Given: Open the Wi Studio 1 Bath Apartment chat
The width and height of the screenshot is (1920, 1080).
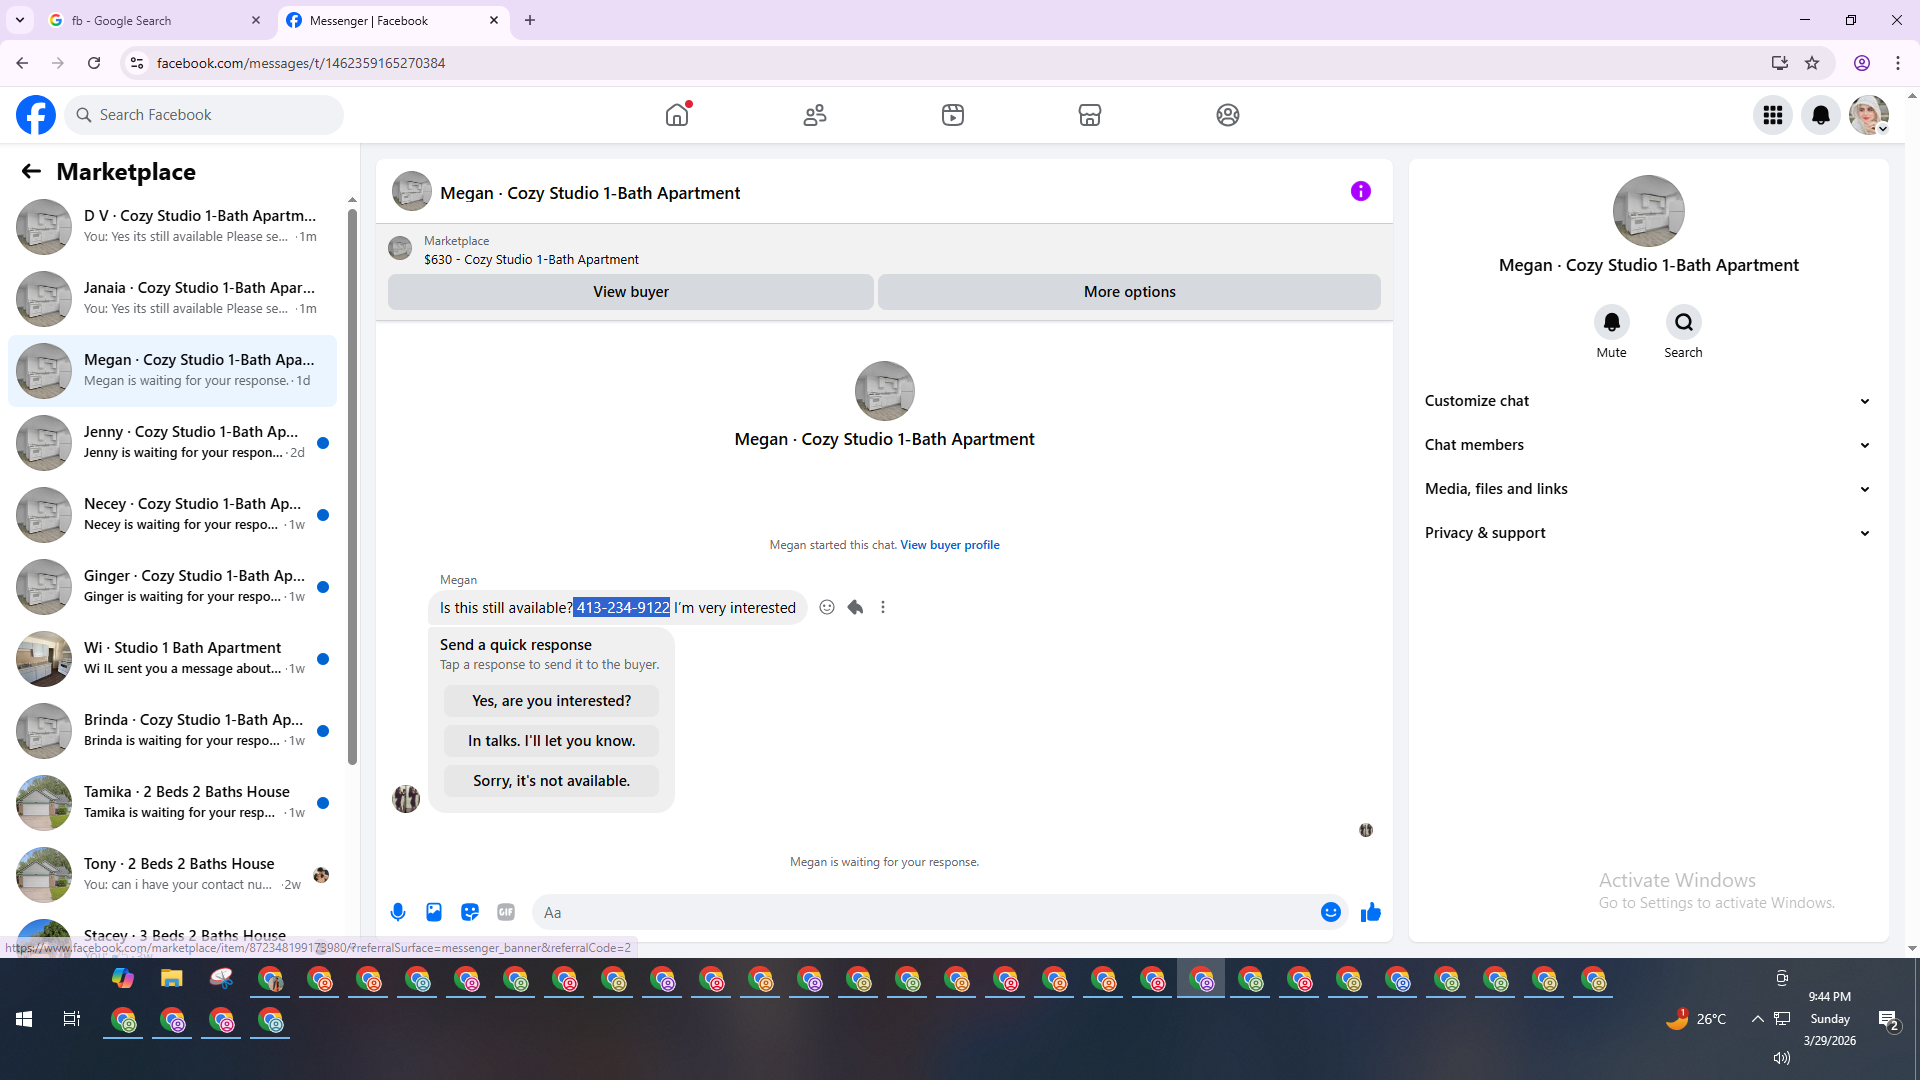Looking at the screenshot, I should [173, 658].
